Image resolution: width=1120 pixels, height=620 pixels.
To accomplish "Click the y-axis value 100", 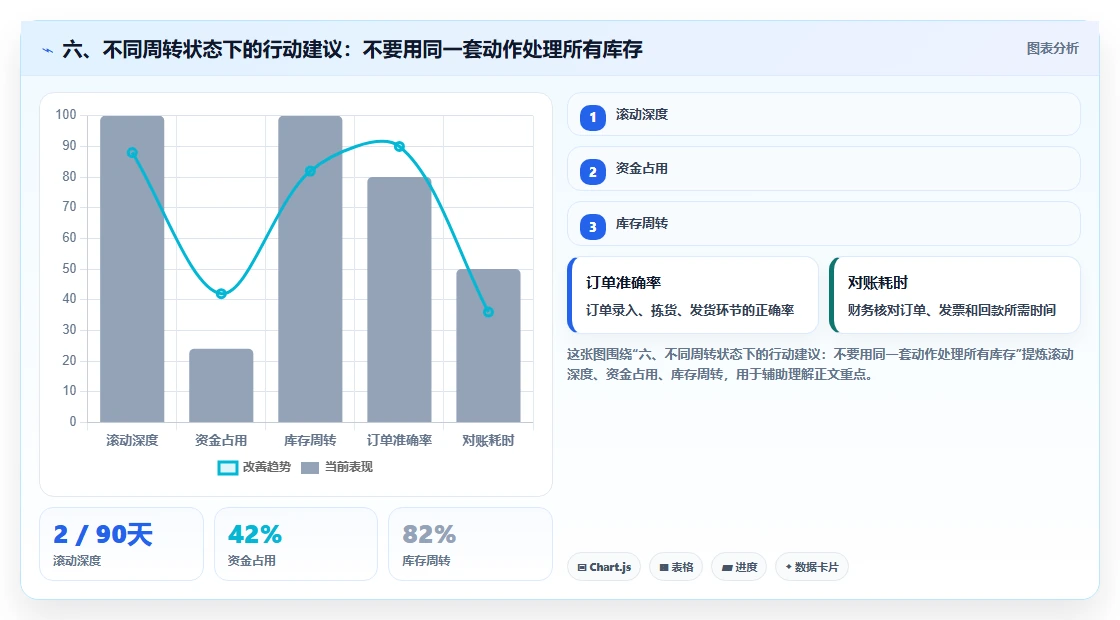I will pyautogui.click(x=66, y=115).
